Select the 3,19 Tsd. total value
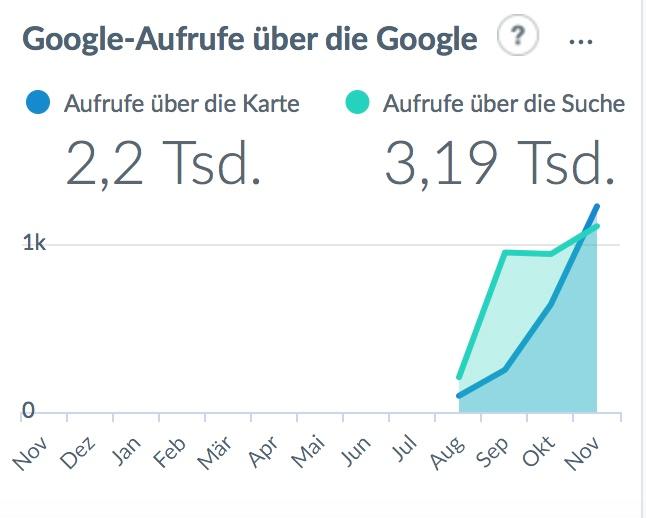646x518 pixels. 499,163
